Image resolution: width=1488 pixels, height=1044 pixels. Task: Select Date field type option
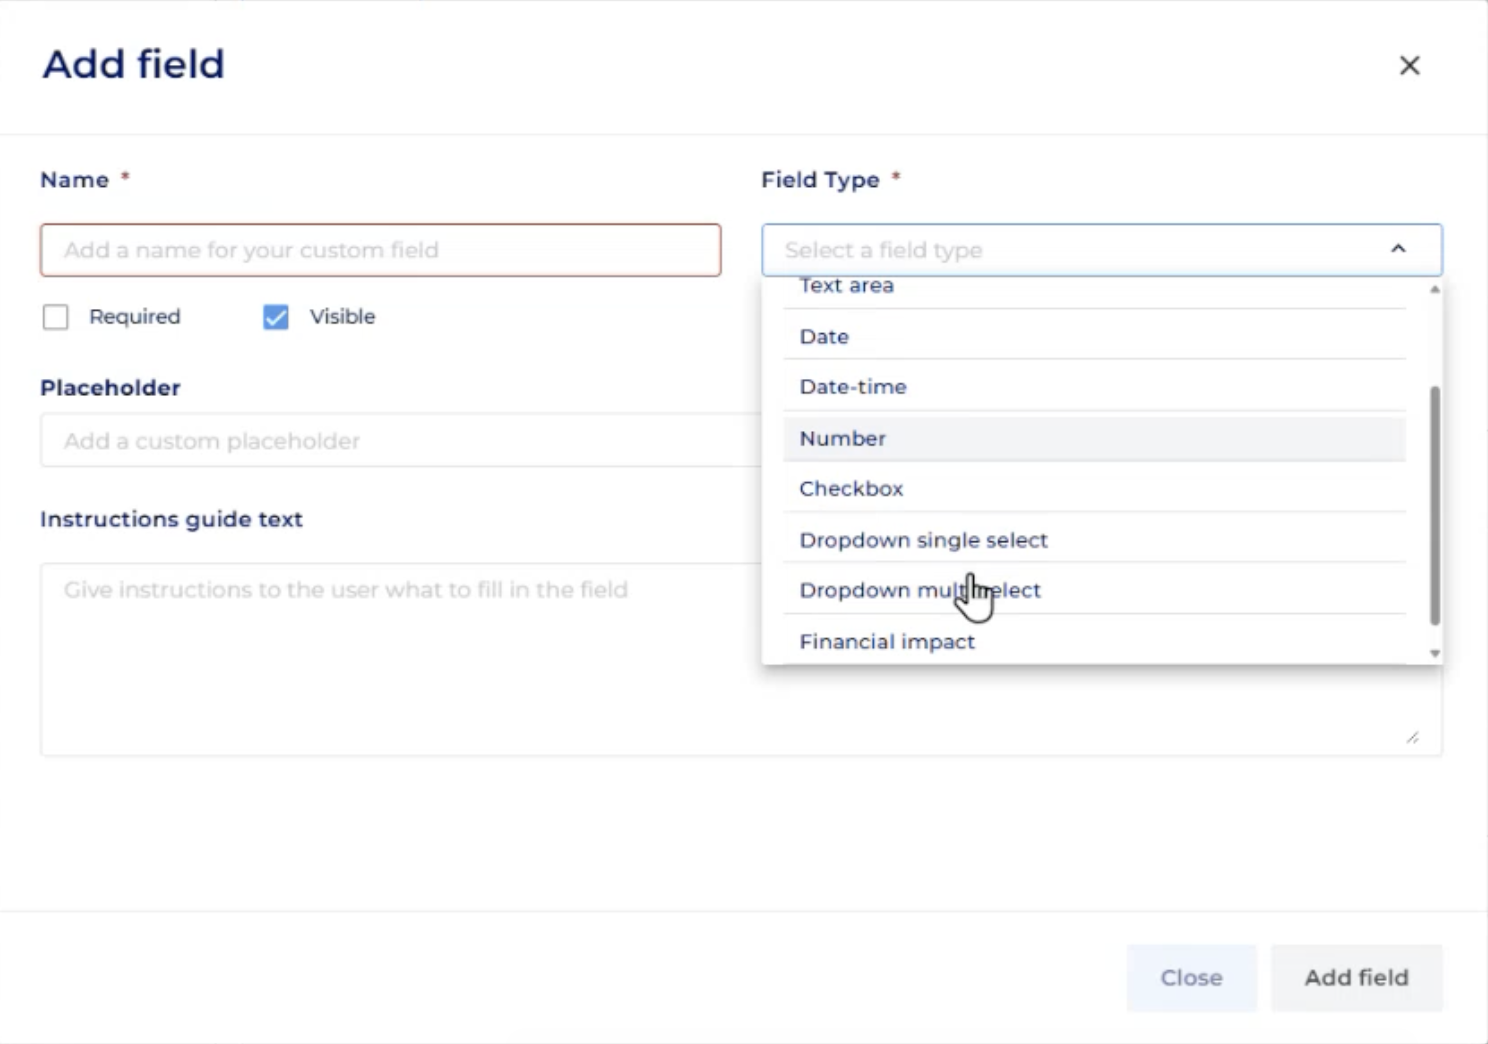[x=824, y=337]
